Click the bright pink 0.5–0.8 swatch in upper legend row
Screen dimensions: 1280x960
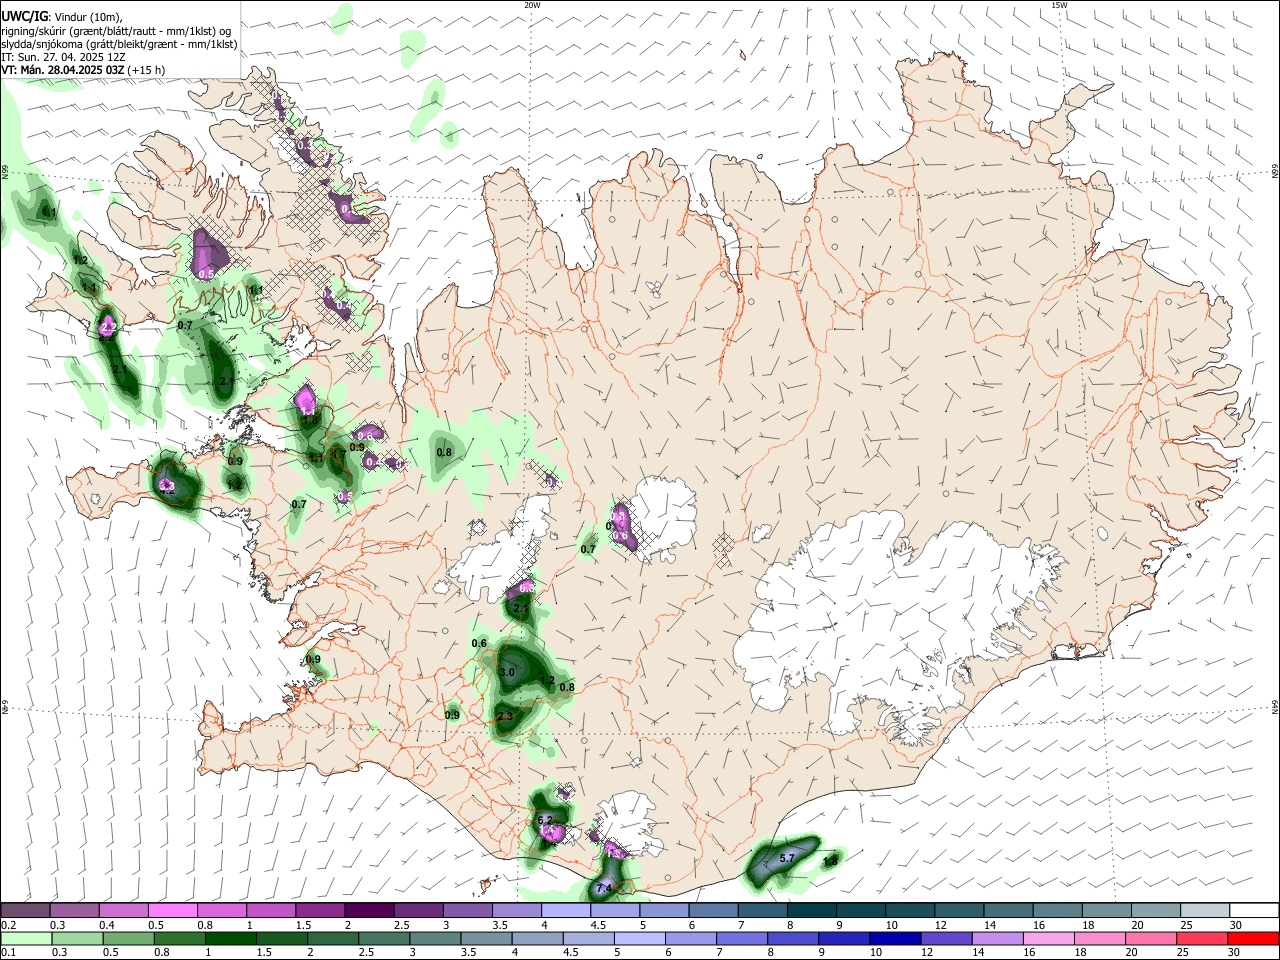(x=173, y=910)
